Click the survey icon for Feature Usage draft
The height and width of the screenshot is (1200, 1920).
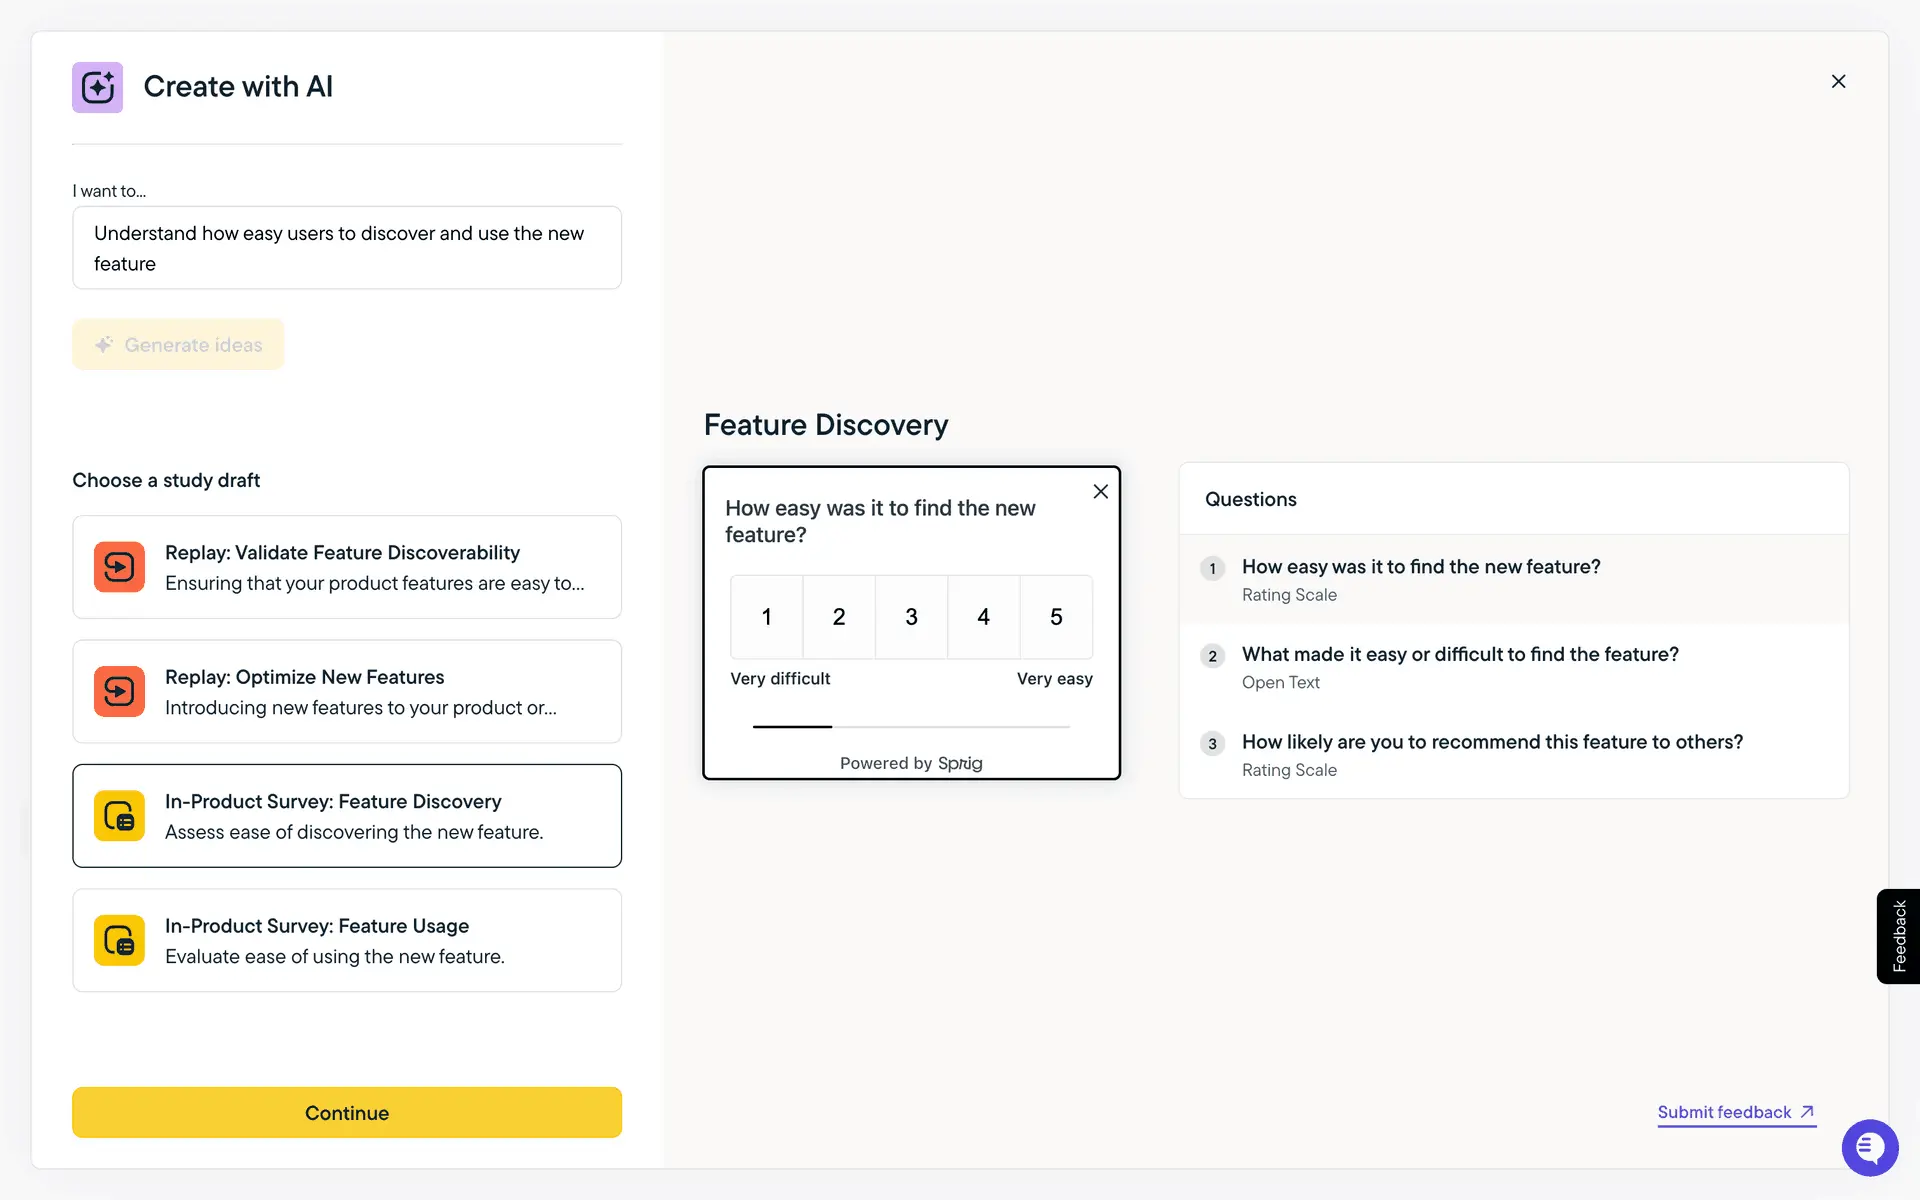click(x=119, y=940)
